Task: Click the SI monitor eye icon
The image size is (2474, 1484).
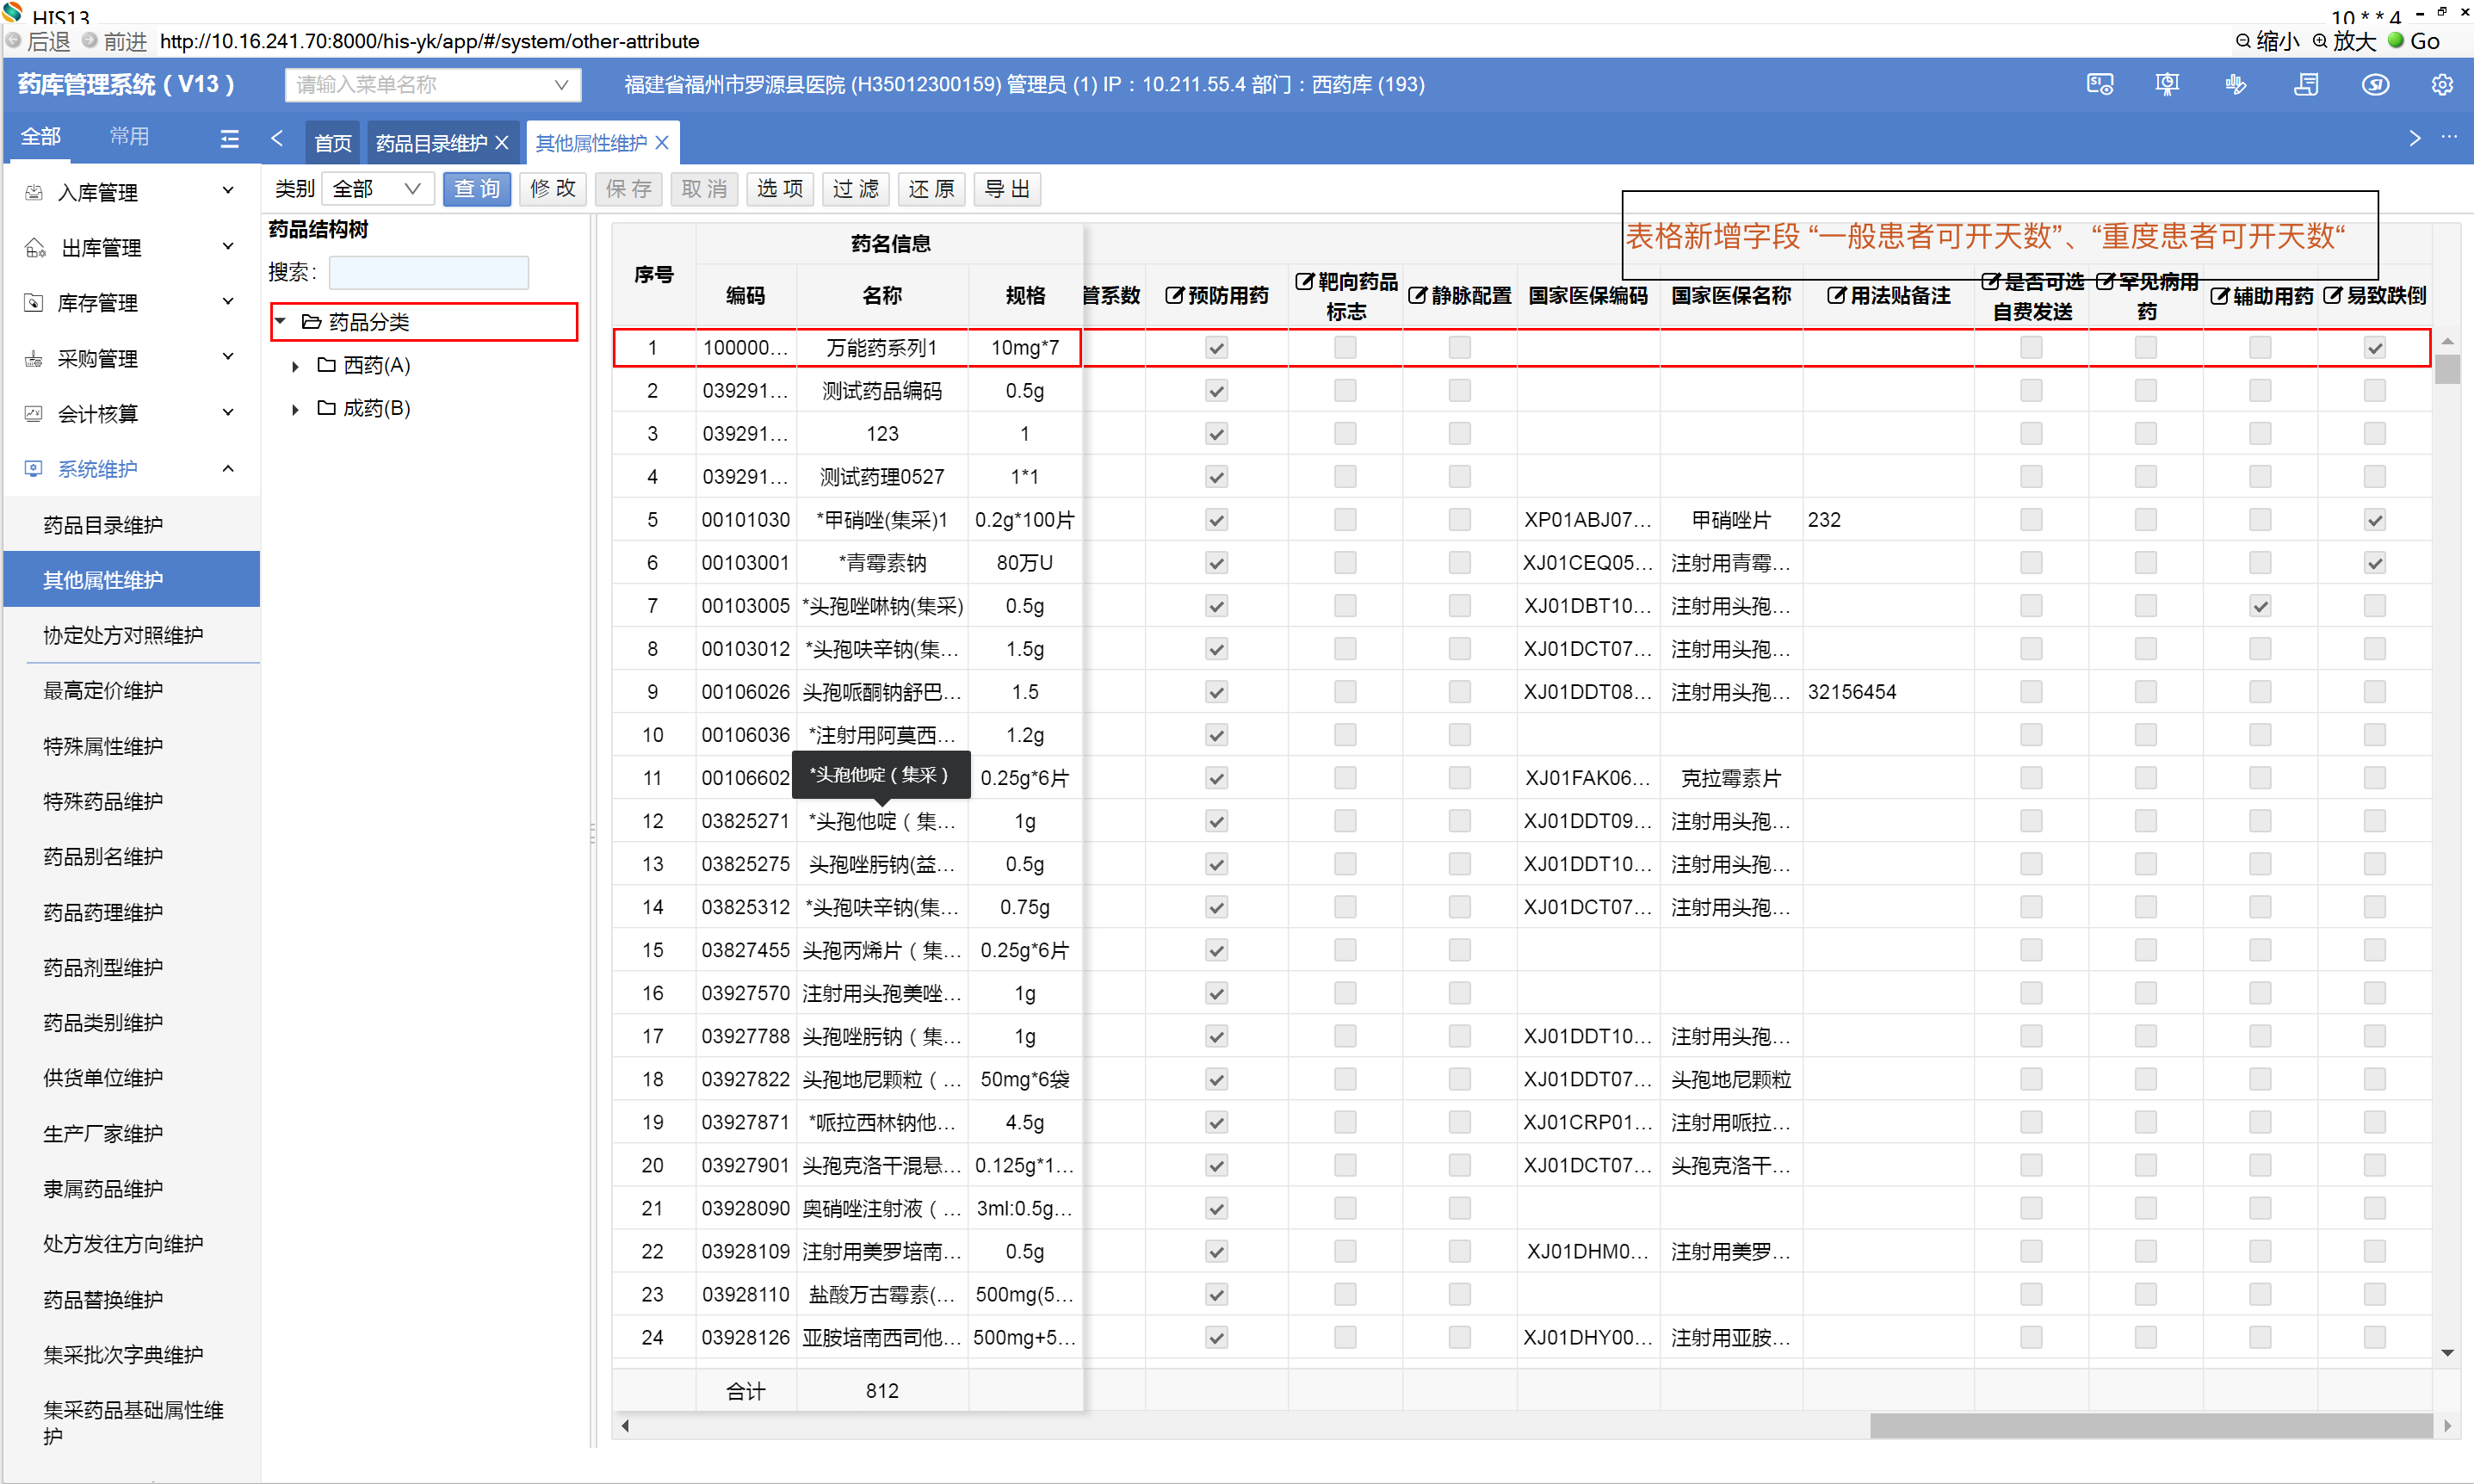Action: (x=2099, y=85)
